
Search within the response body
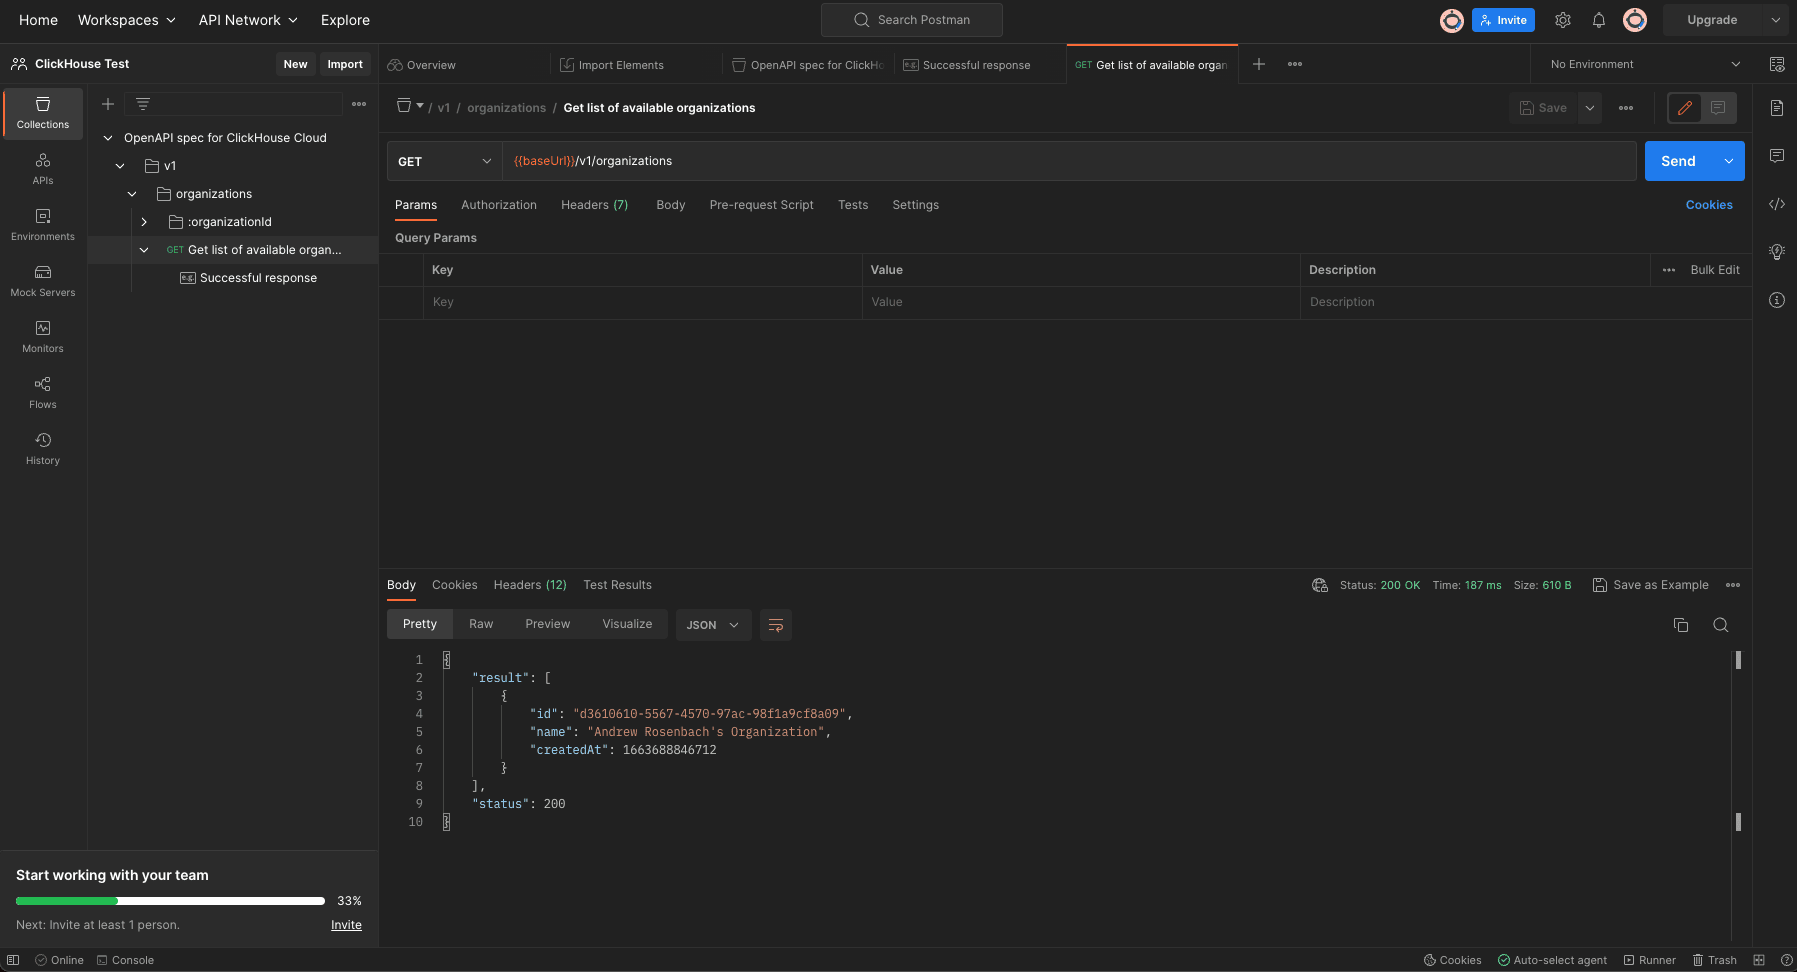point(1721,625)
